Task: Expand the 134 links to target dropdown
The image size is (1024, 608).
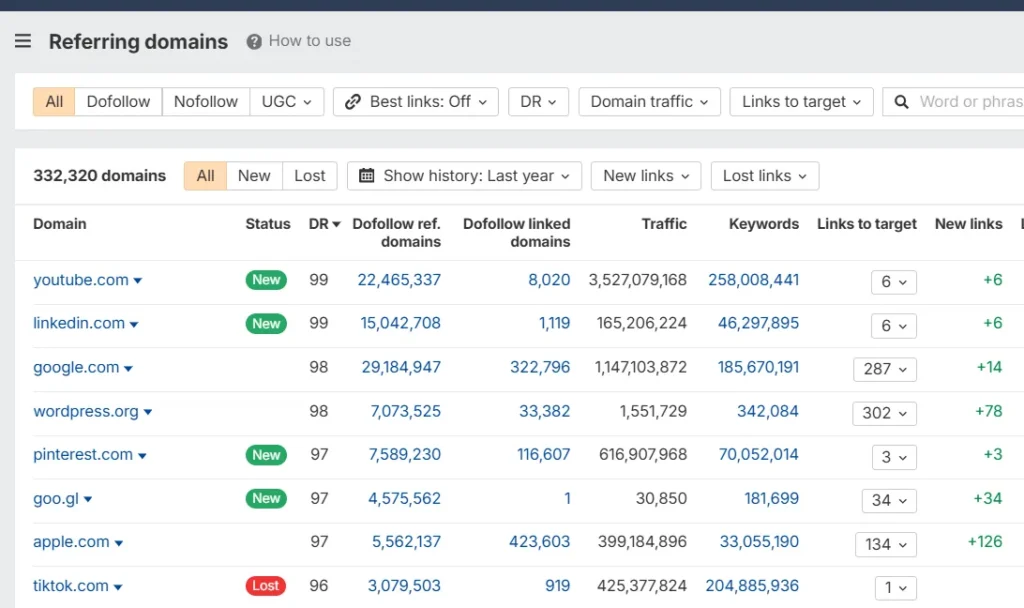Action: 886,544
